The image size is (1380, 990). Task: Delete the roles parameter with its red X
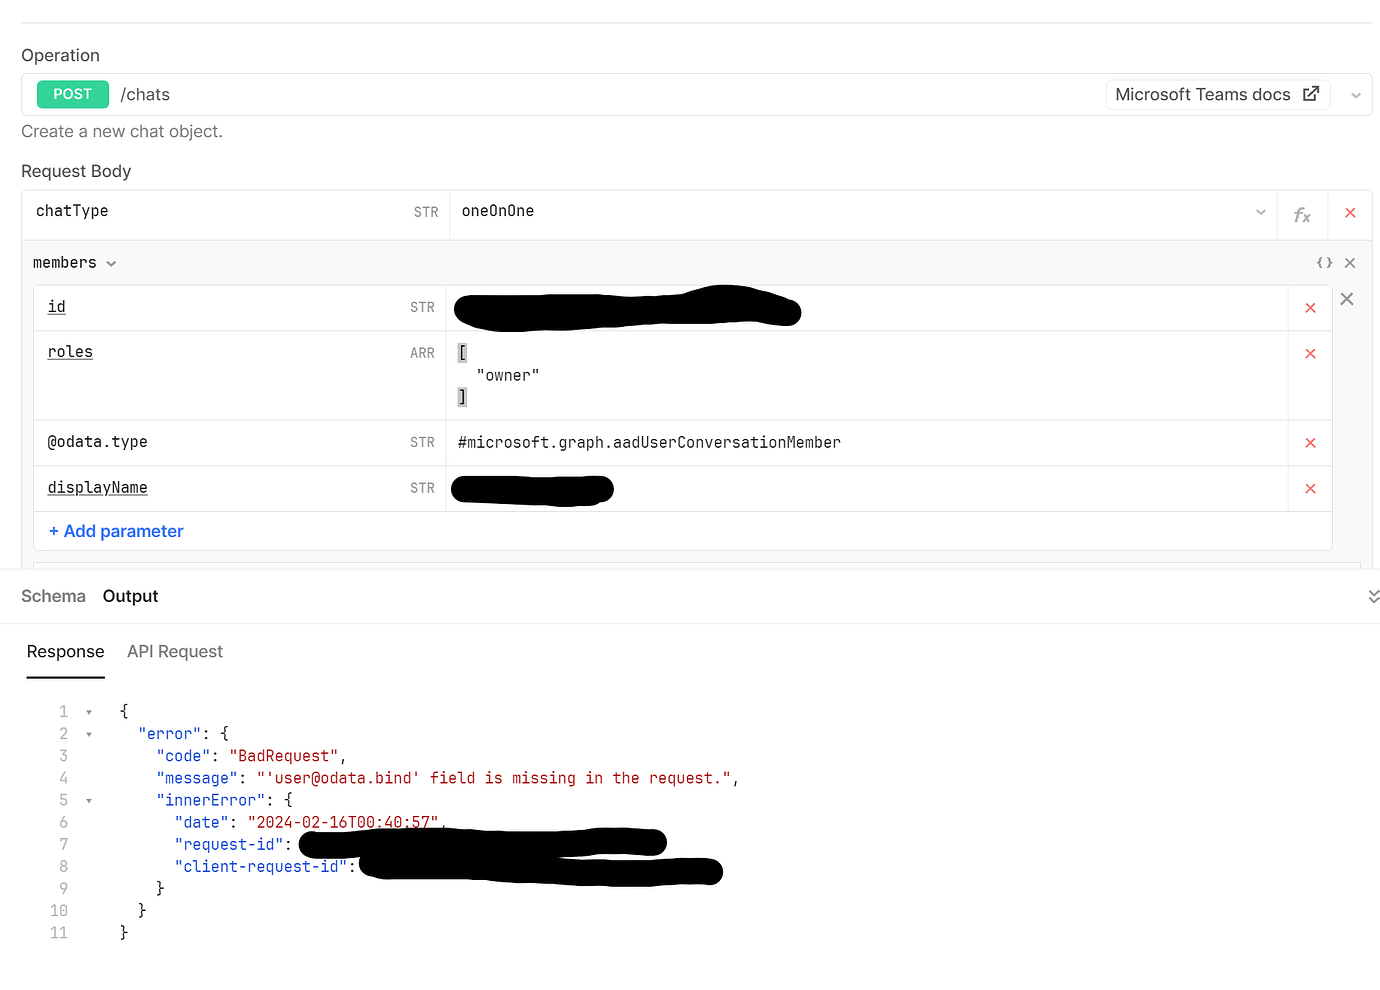point(1310,353)
